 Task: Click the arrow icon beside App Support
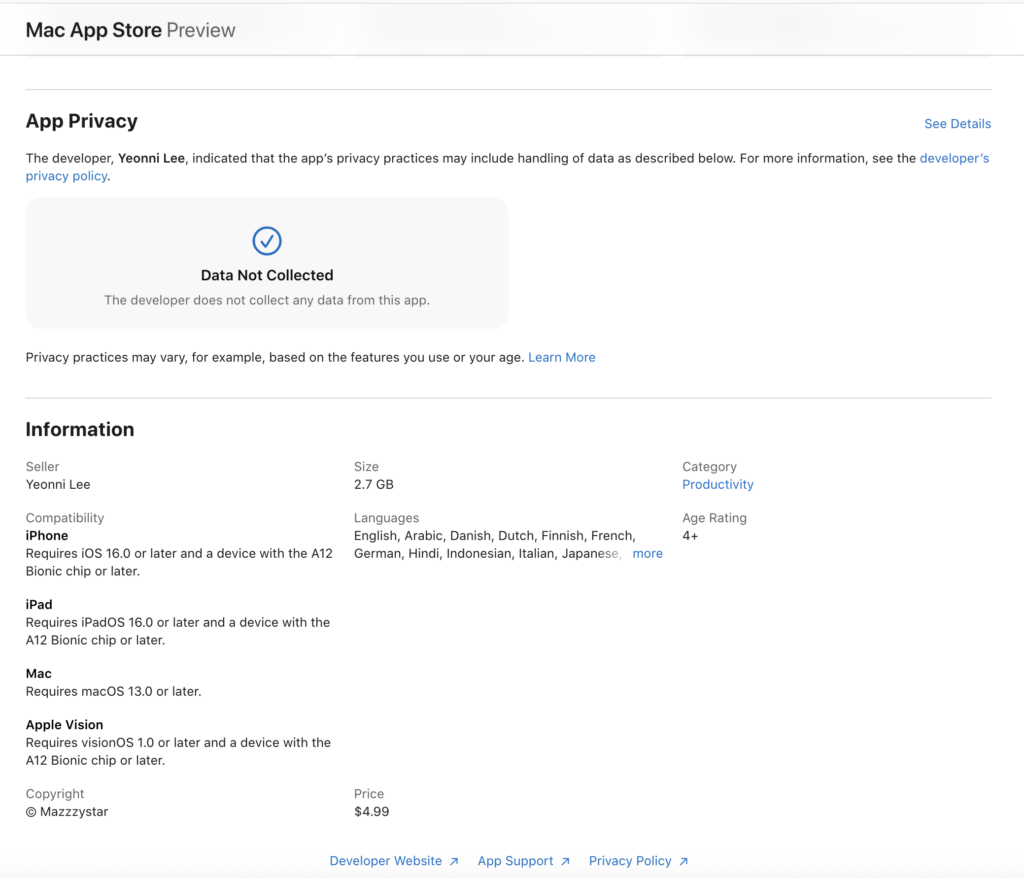565,861
